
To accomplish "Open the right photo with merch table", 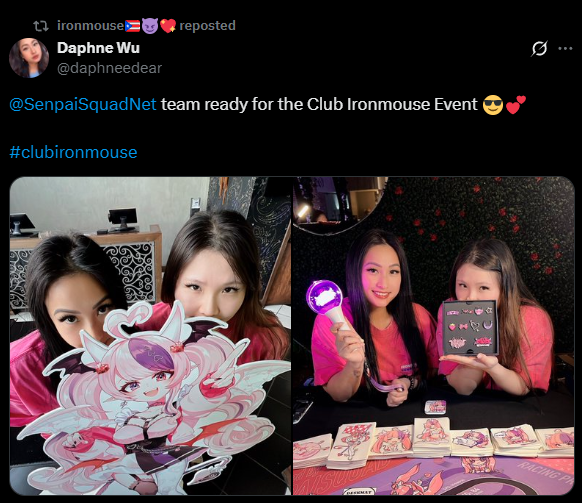I will 434,336.
